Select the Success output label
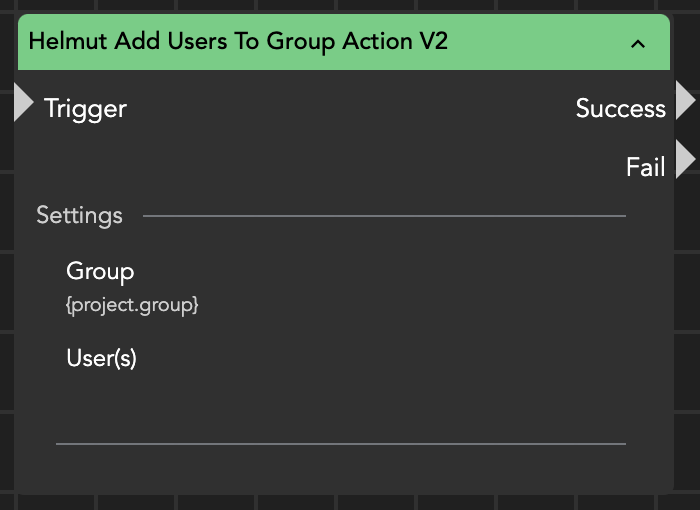This screenshot has height=510, width=700. pyautogui.click(x=620, y=109)
